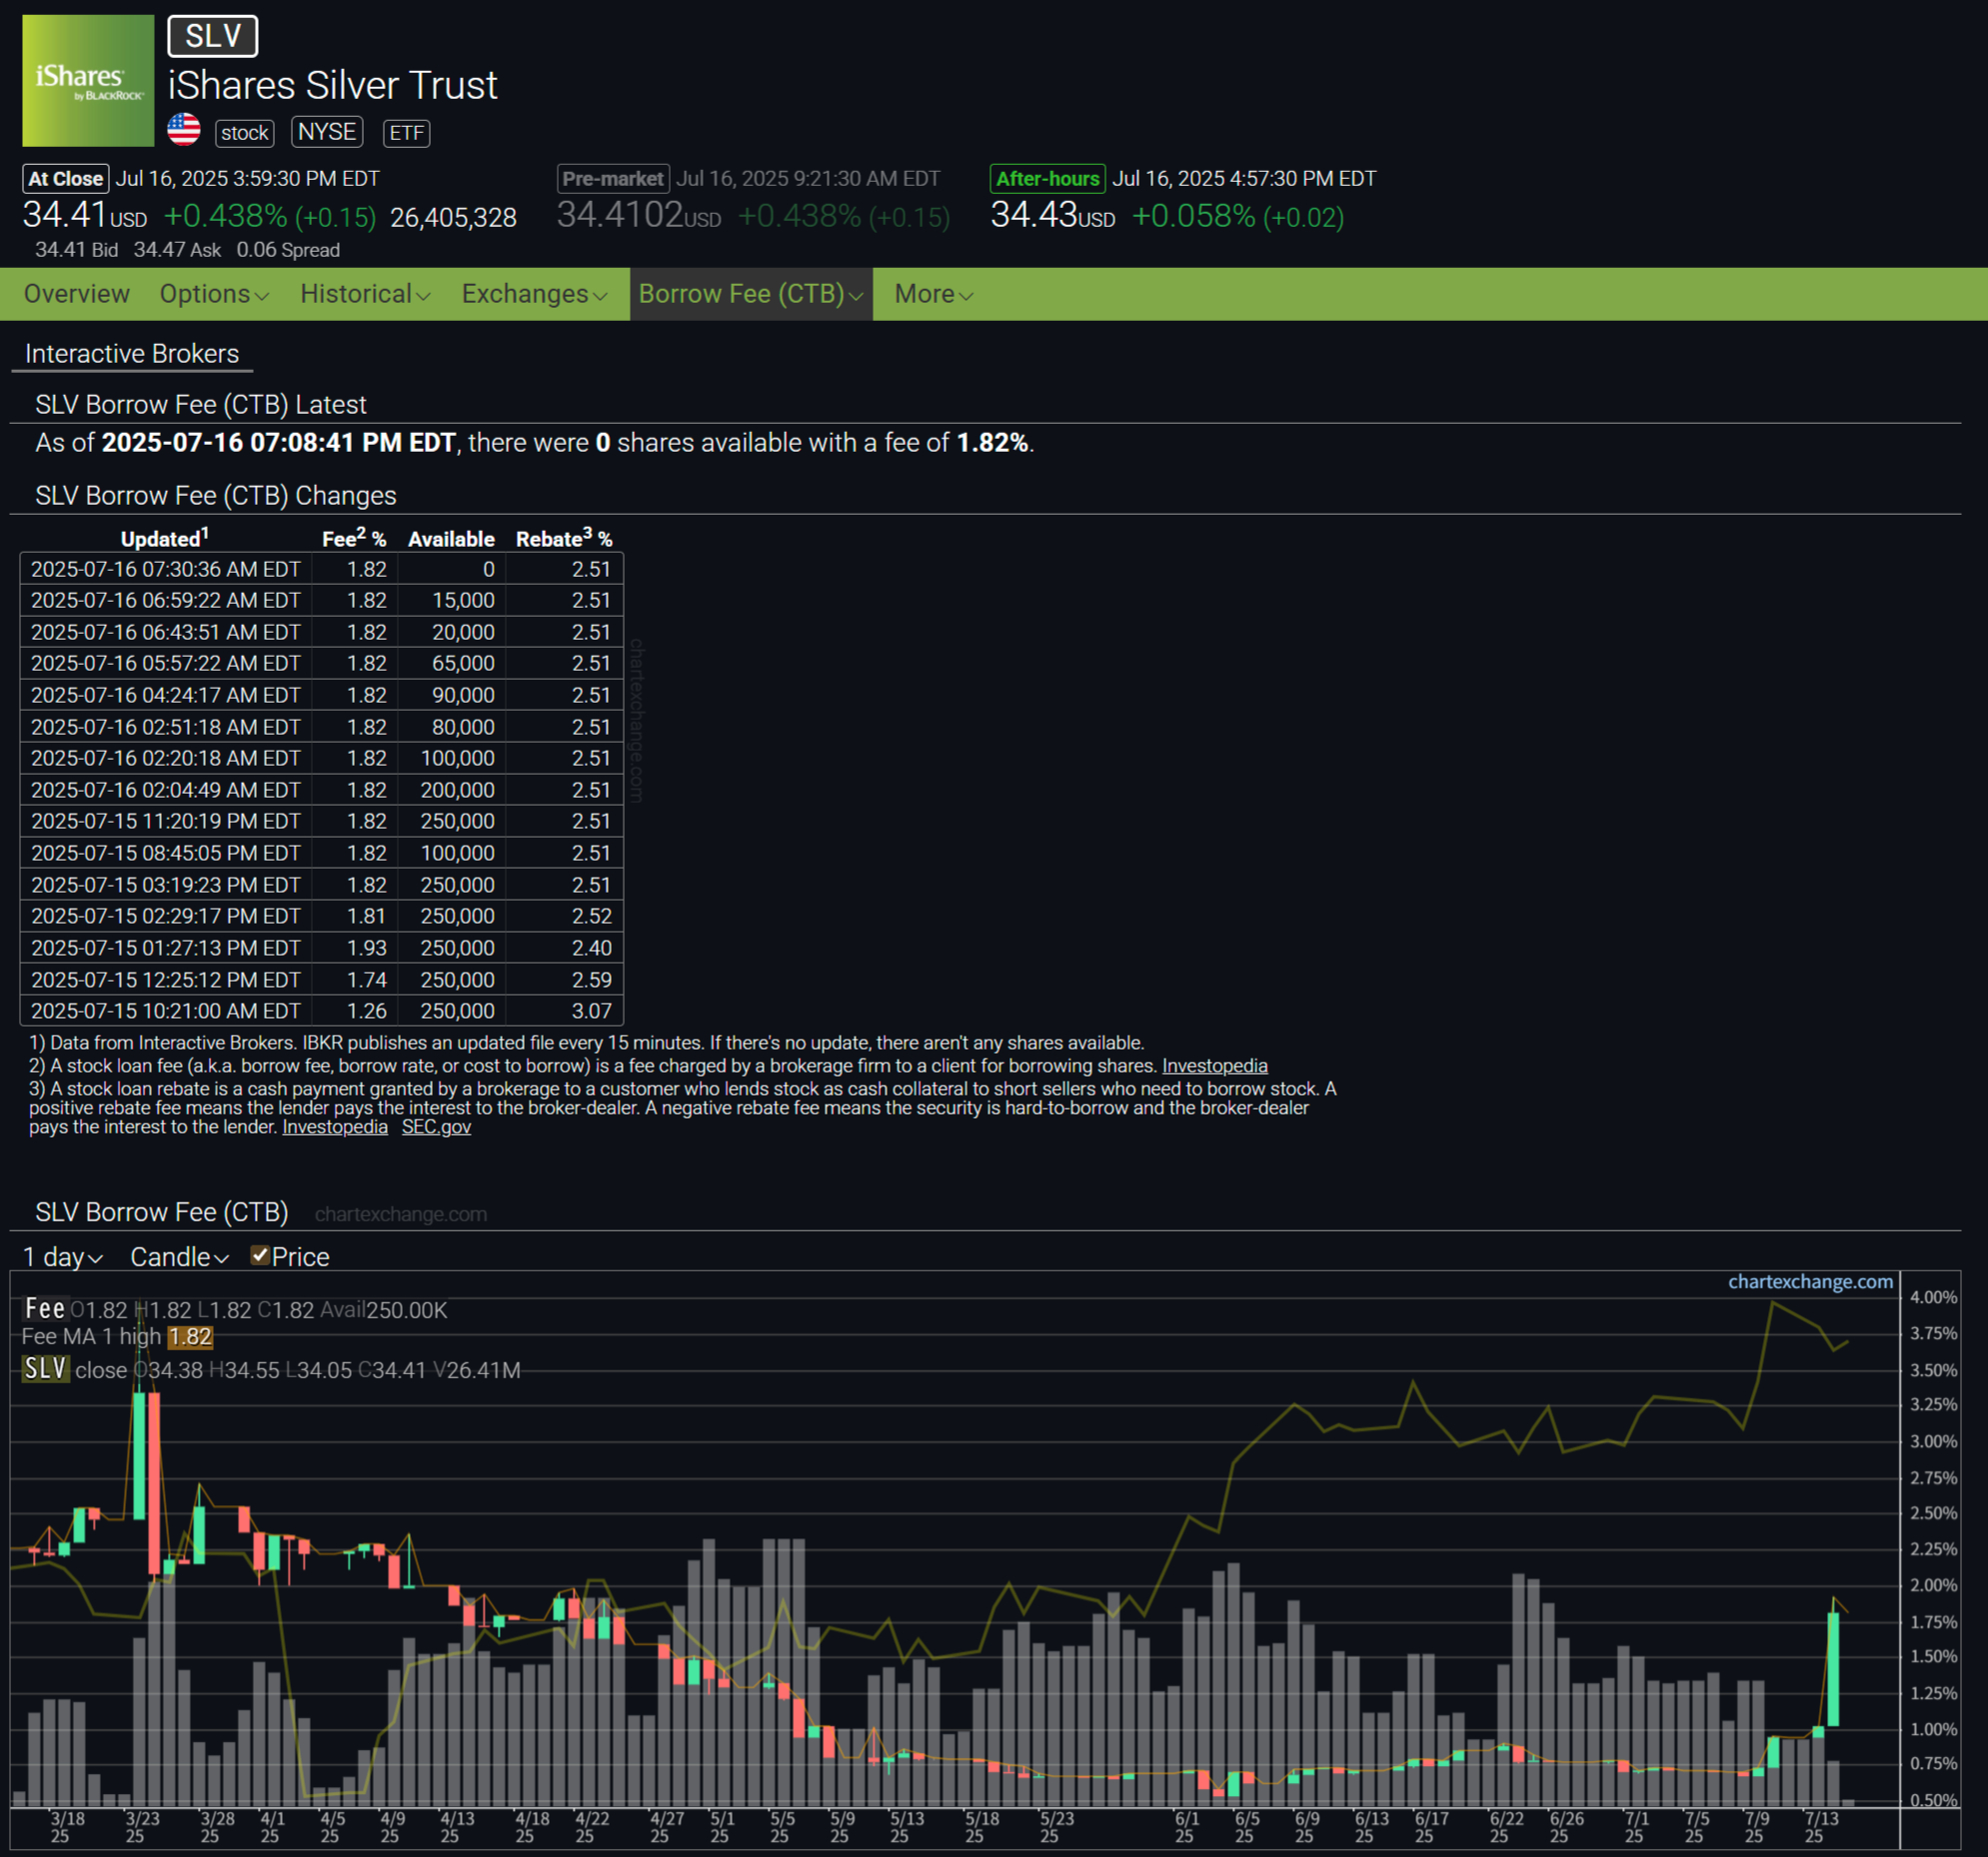Image resolution: width=1988 pixels, height=1857 pixels.
Task: Expand the Options menu
Action: [214, 294]
